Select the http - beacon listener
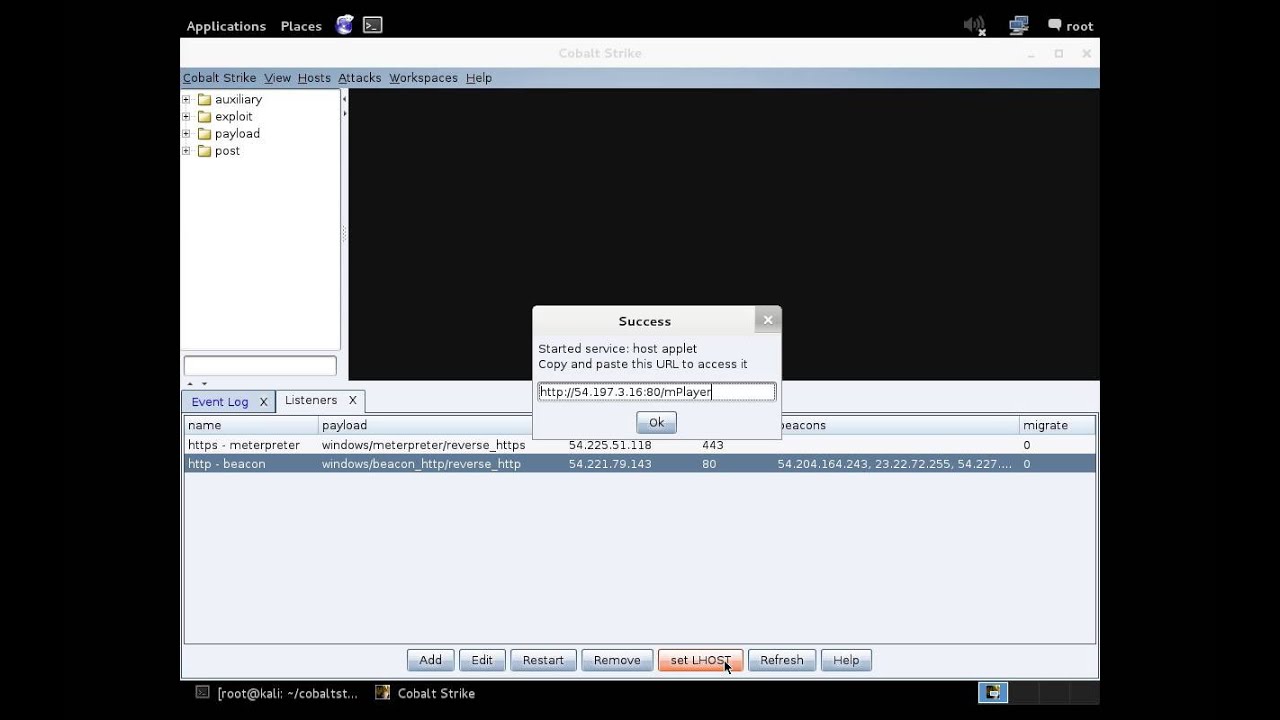1280x720 pixels. pyautogui.click(x=640, y=464)
